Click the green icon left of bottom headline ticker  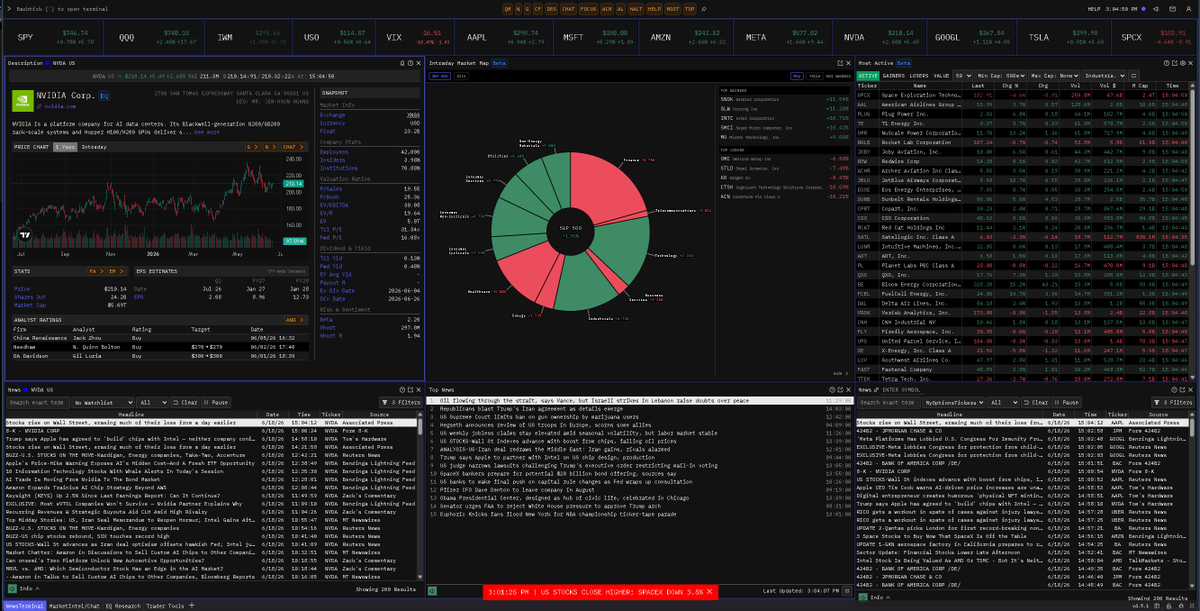coord(433,592)
